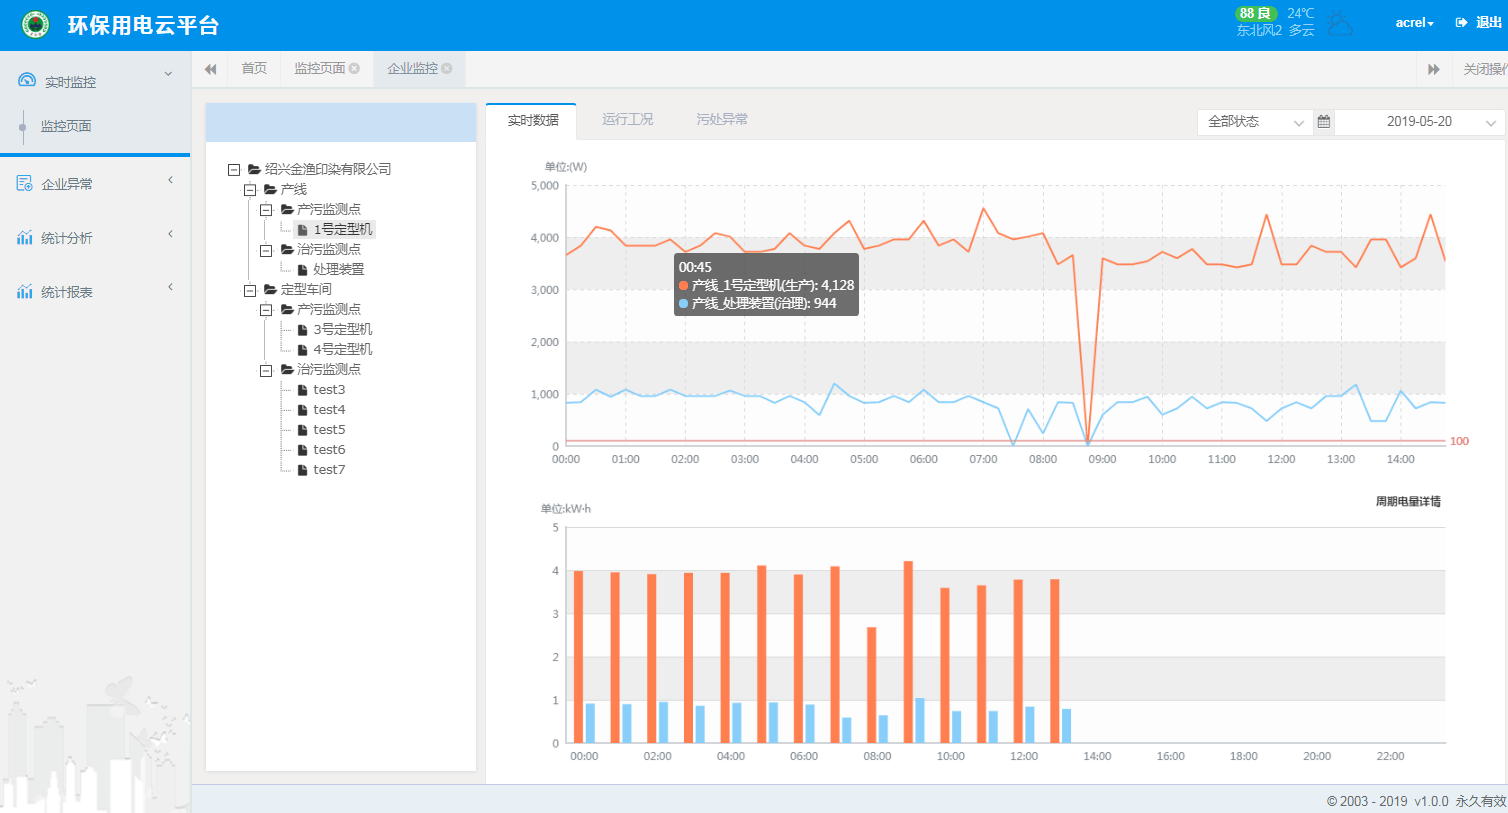Select 3号定型机 in the tree
Image resolution: width=1508 pixels, height=813 pixels.
(343, 330)
